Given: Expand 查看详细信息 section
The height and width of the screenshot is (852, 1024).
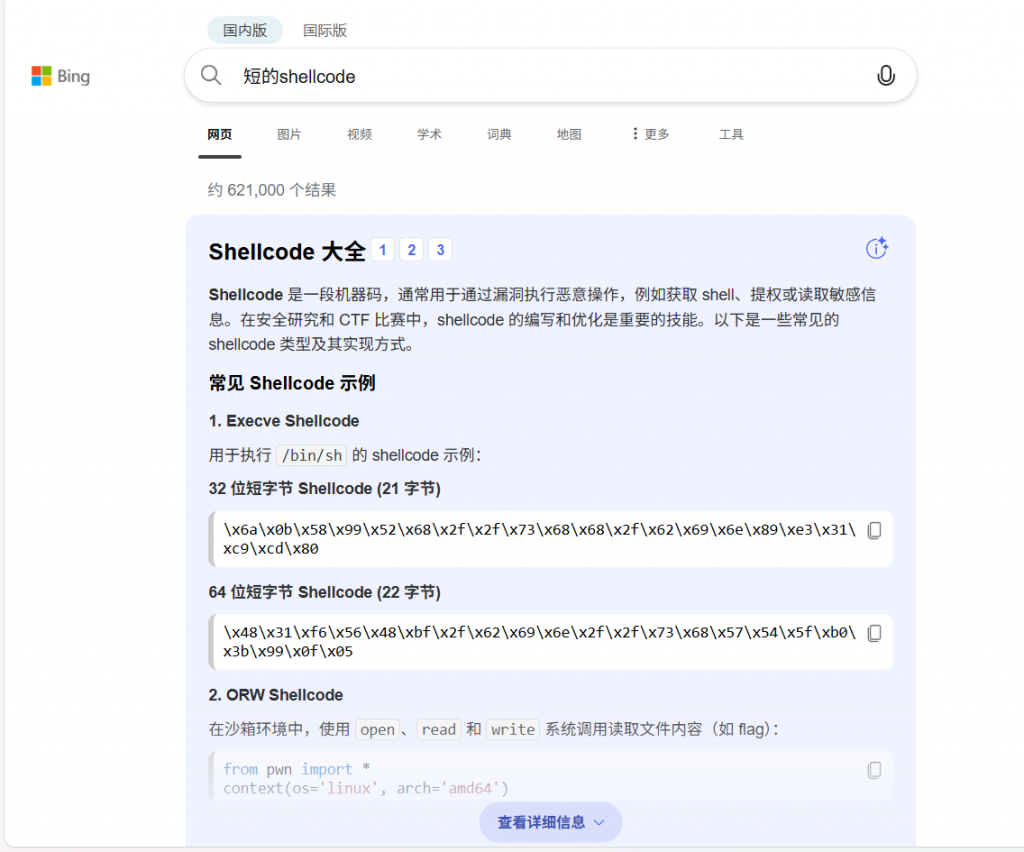Looking at the screenshot, I should click(550, 822).
